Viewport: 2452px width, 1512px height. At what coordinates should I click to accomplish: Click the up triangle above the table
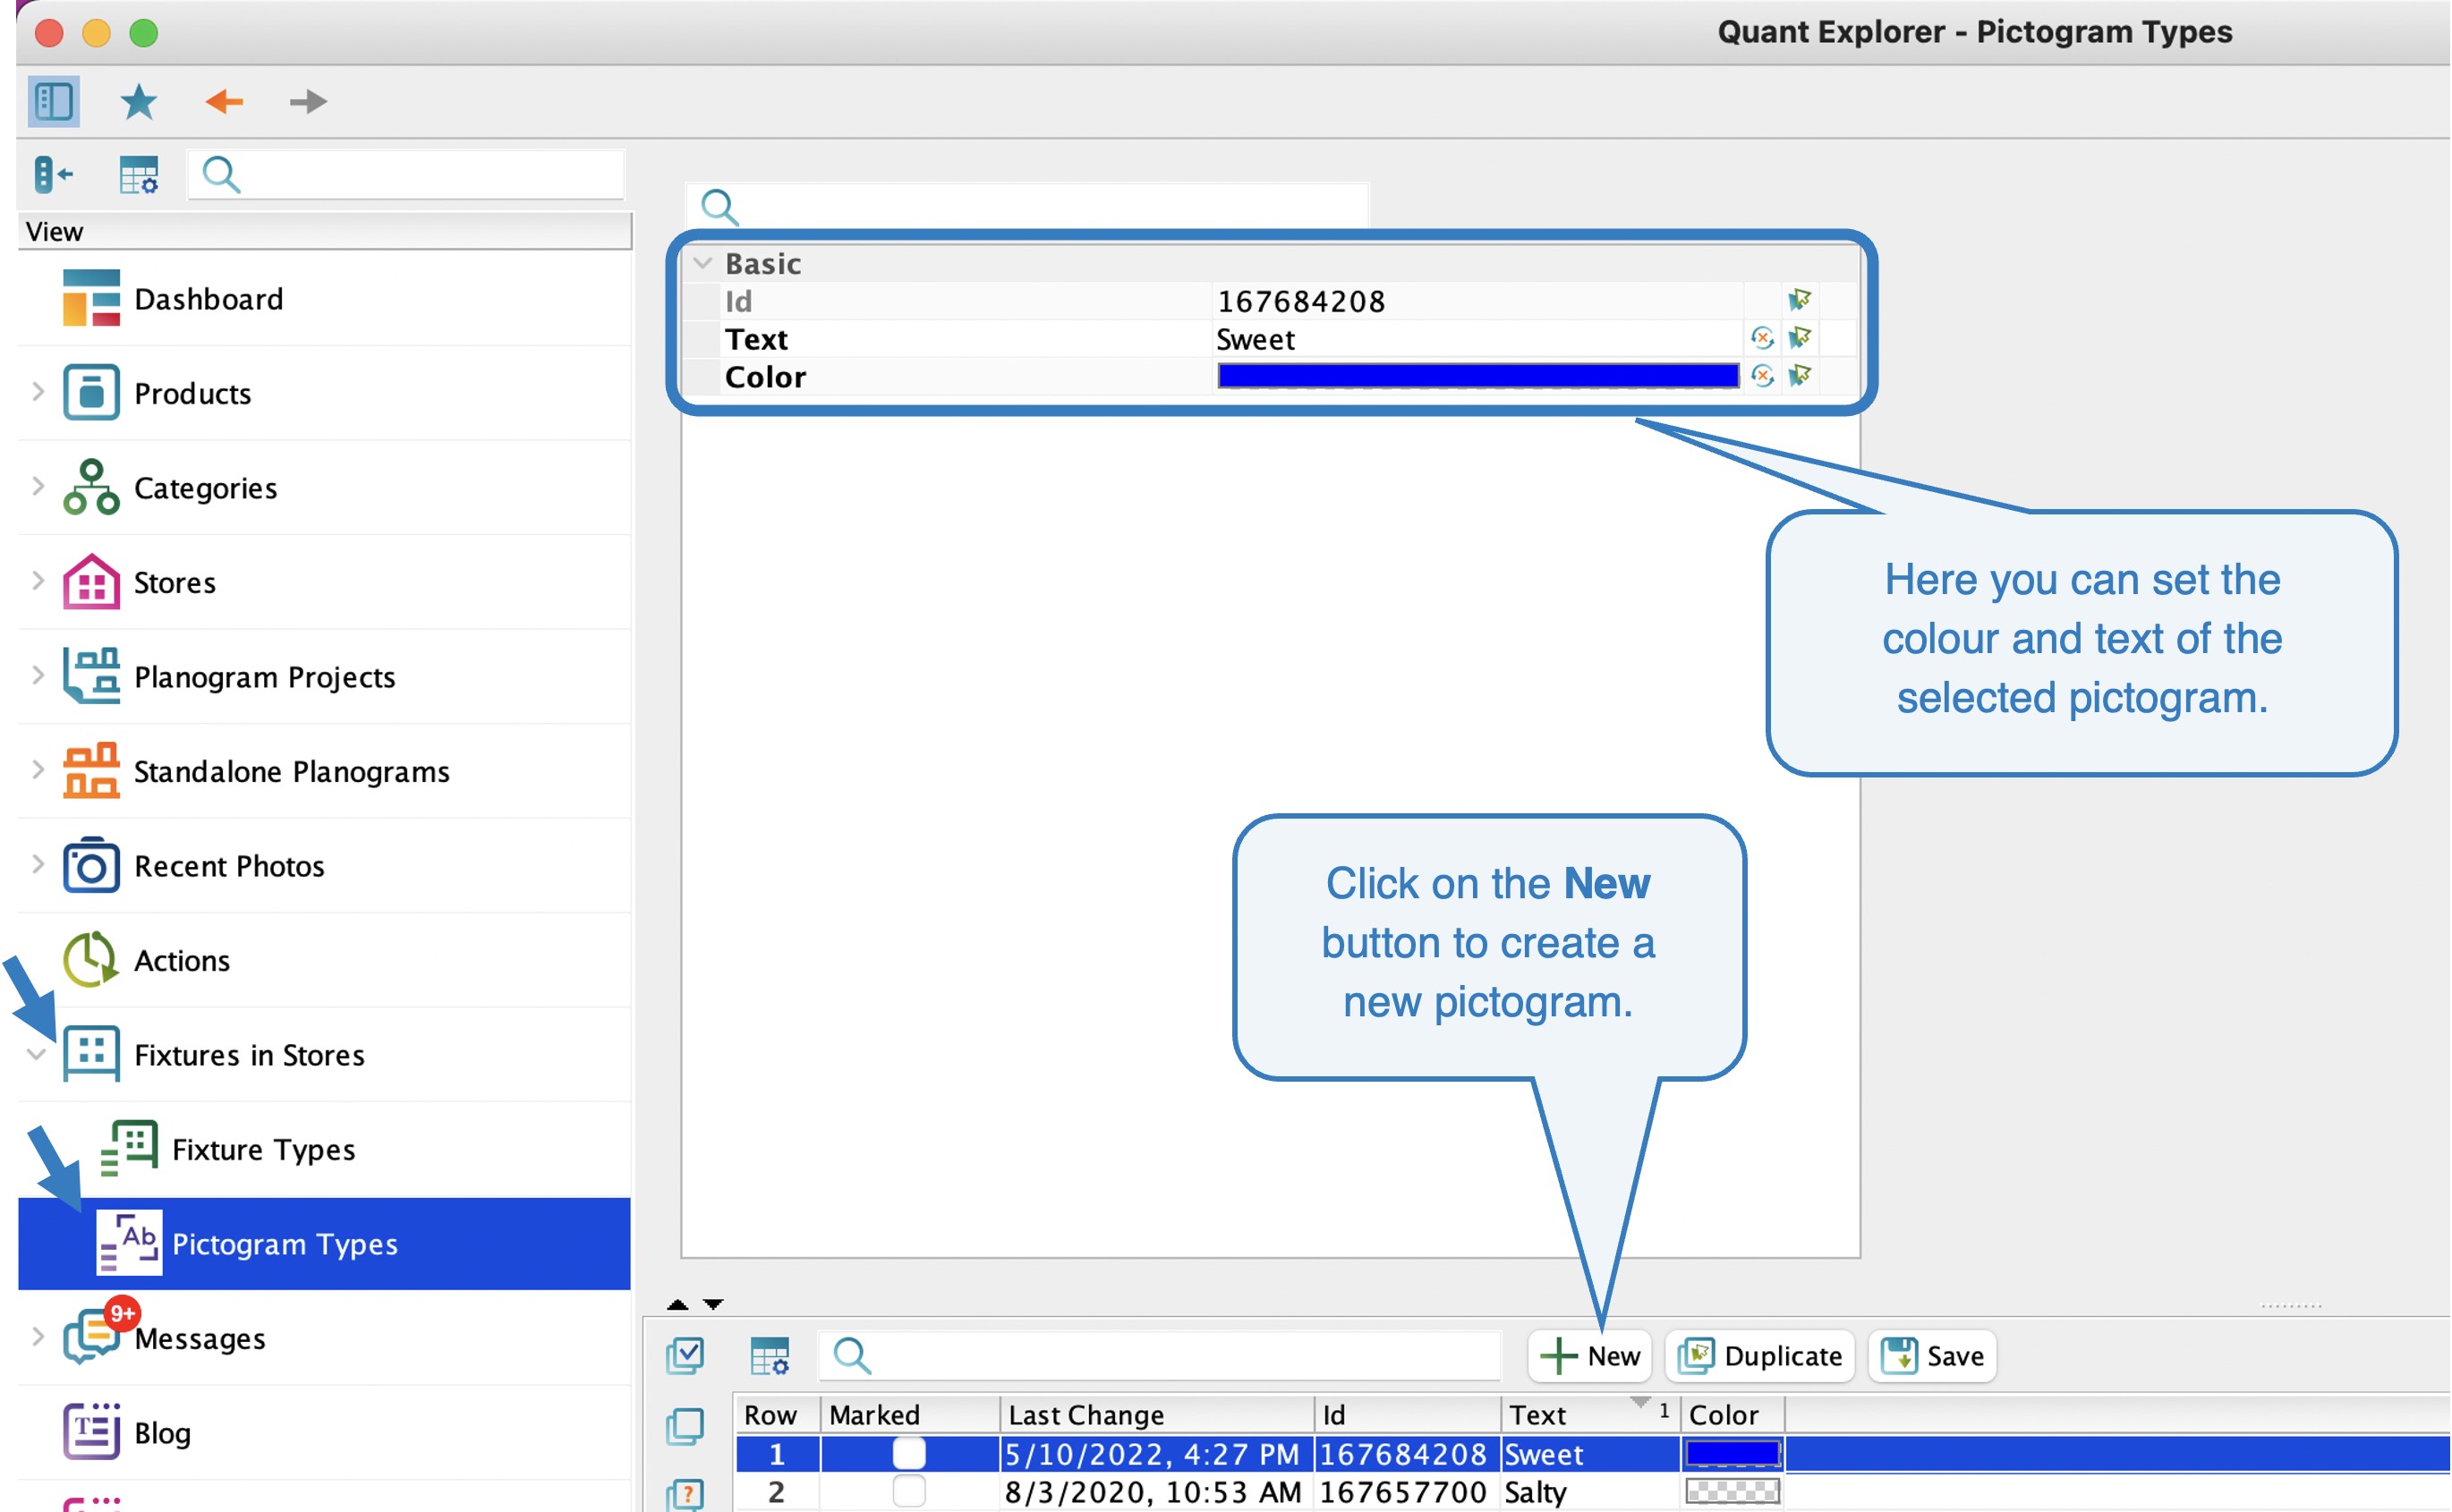point(677,1304)
